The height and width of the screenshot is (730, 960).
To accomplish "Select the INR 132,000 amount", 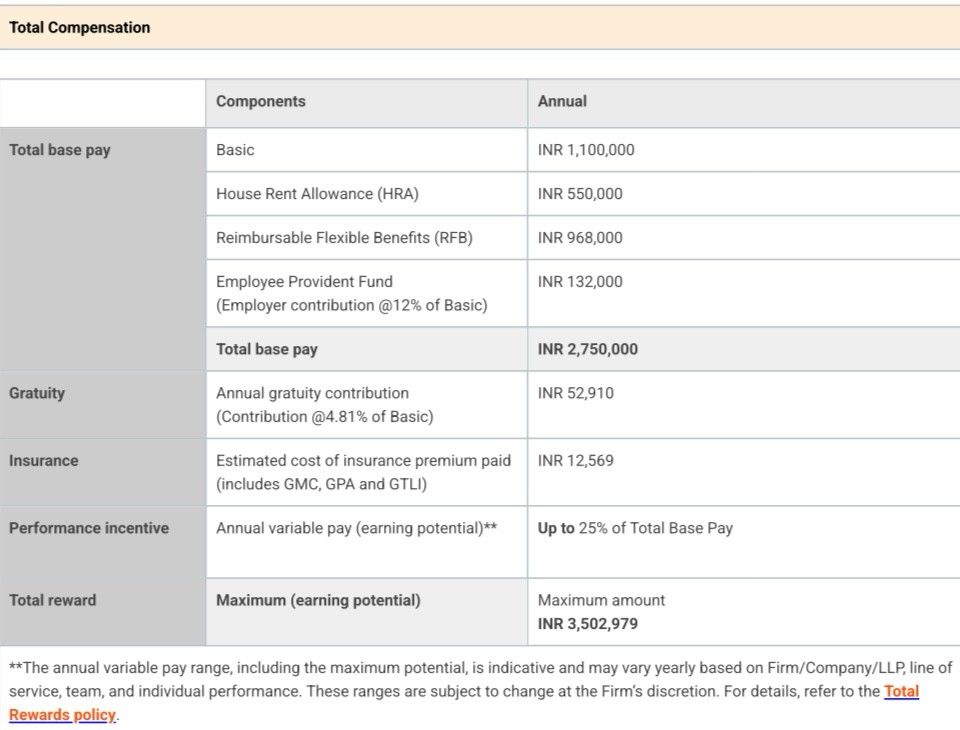I will [580, 282].
